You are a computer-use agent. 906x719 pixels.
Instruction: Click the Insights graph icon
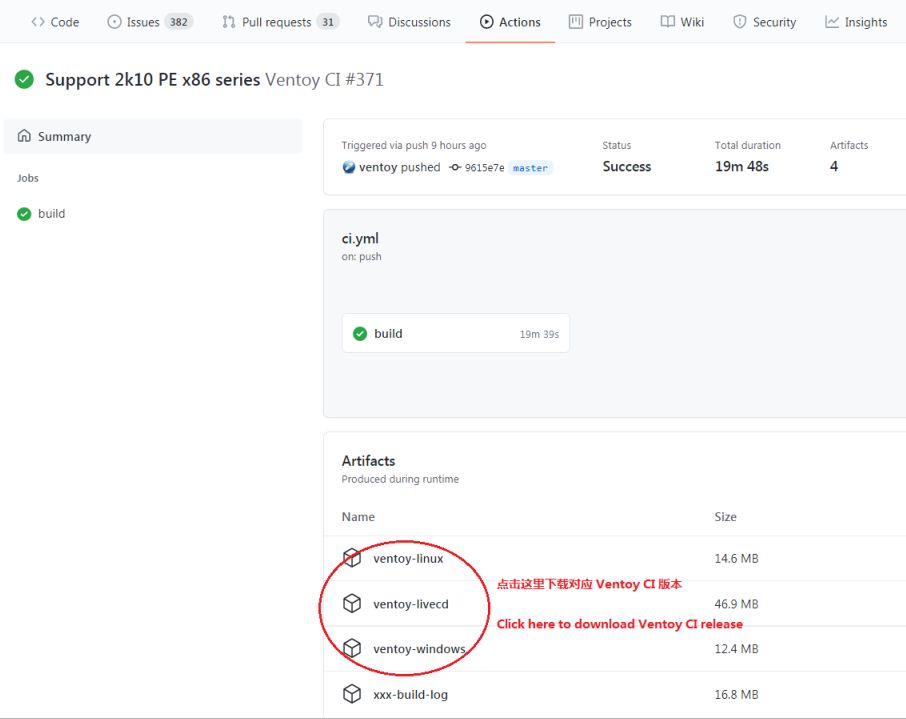(x=831, y=22)
